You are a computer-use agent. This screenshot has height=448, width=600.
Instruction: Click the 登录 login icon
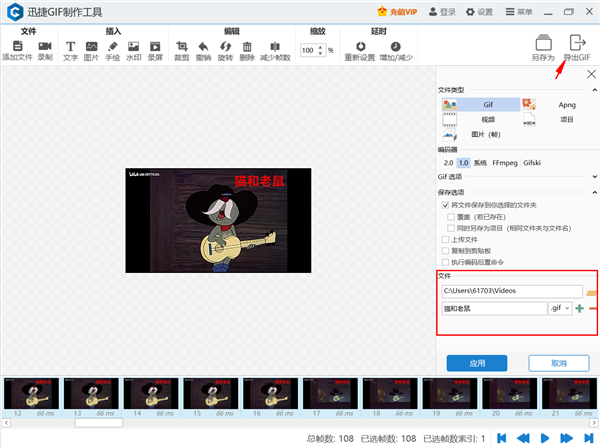coord(433,12)
